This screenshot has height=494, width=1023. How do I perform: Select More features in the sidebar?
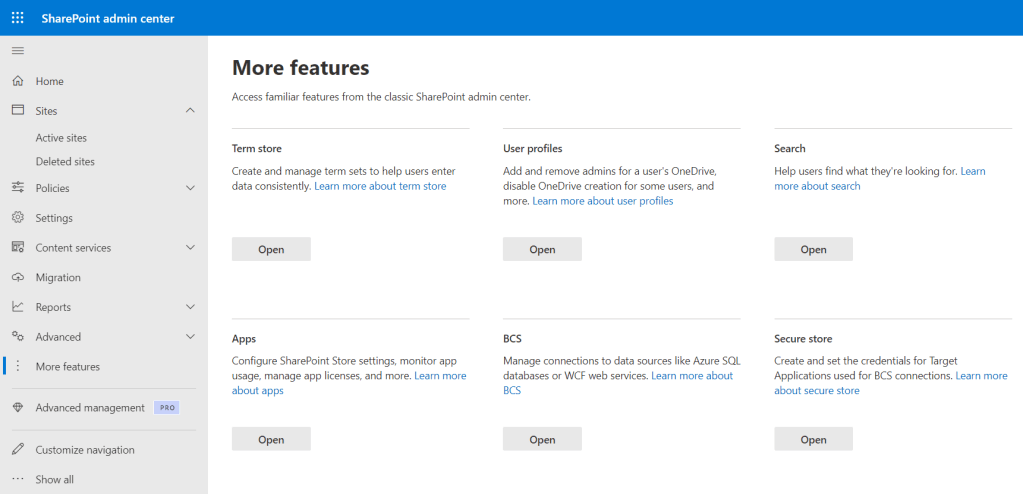coord(67,367)
